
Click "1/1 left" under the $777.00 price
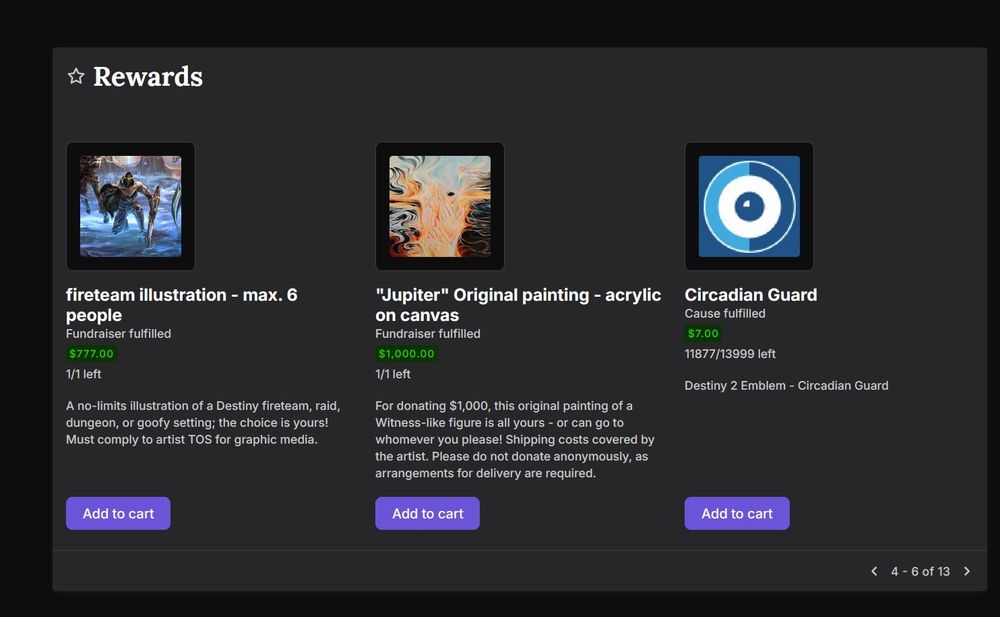point(84,374)
